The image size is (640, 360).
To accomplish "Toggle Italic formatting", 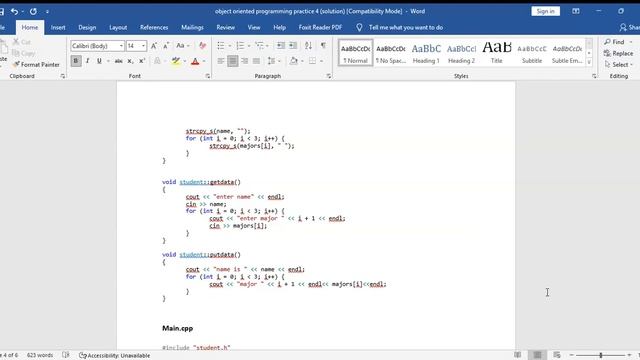I will [87, 61].
